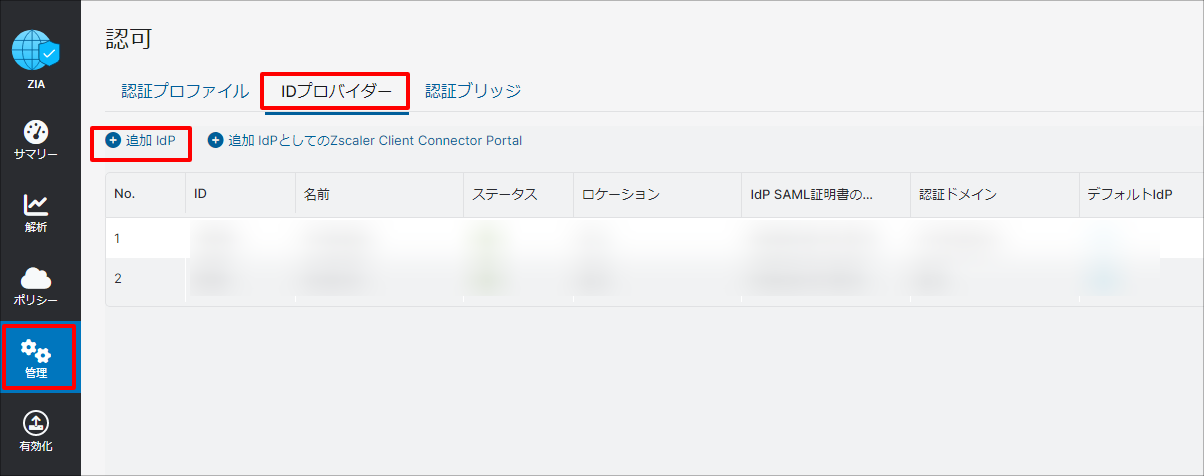The image size is (1204, 476).
Task: Select table row number 2
Action: pyautogui.click(x=655, y=278)
